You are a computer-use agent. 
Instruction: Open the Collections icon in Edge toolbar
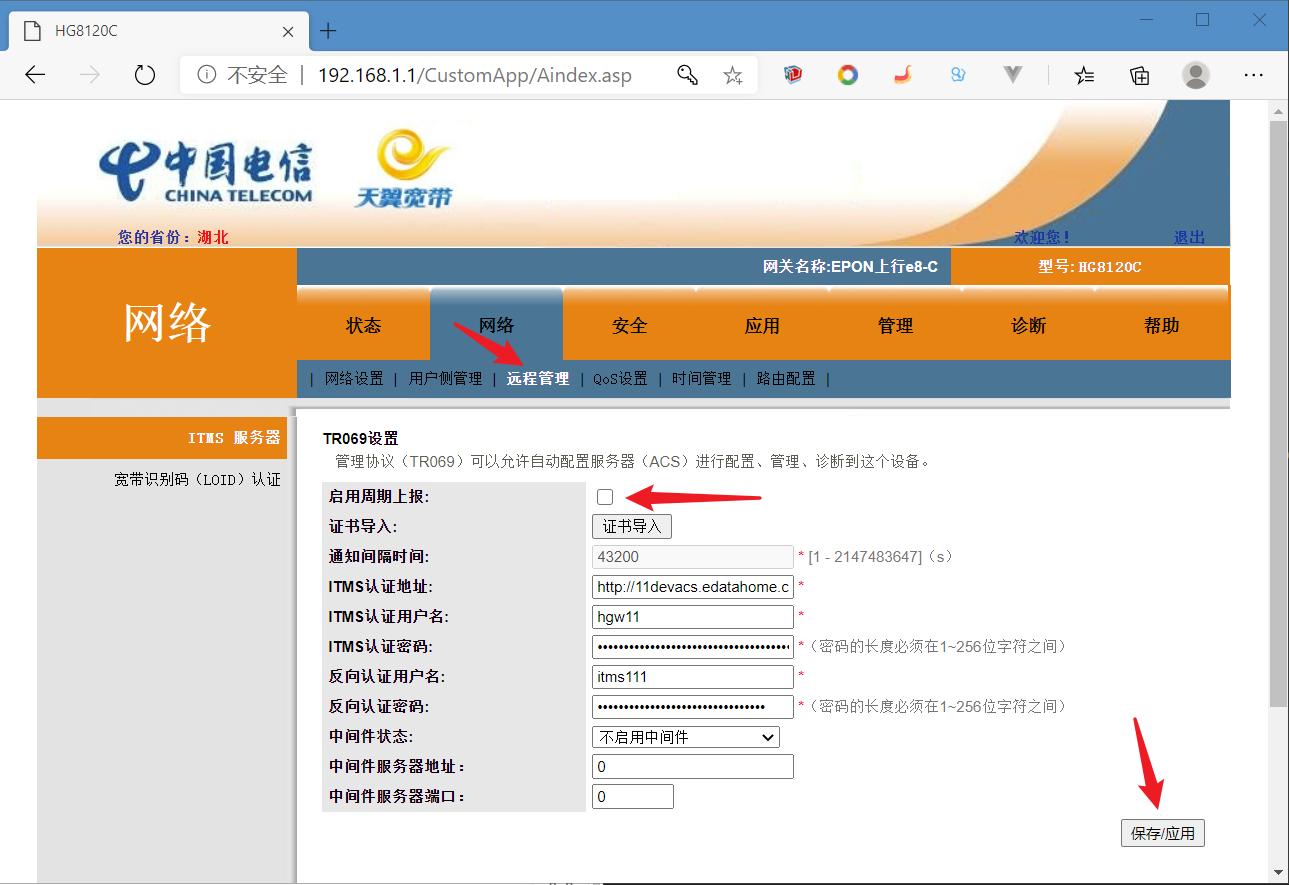pos(1139,74)
